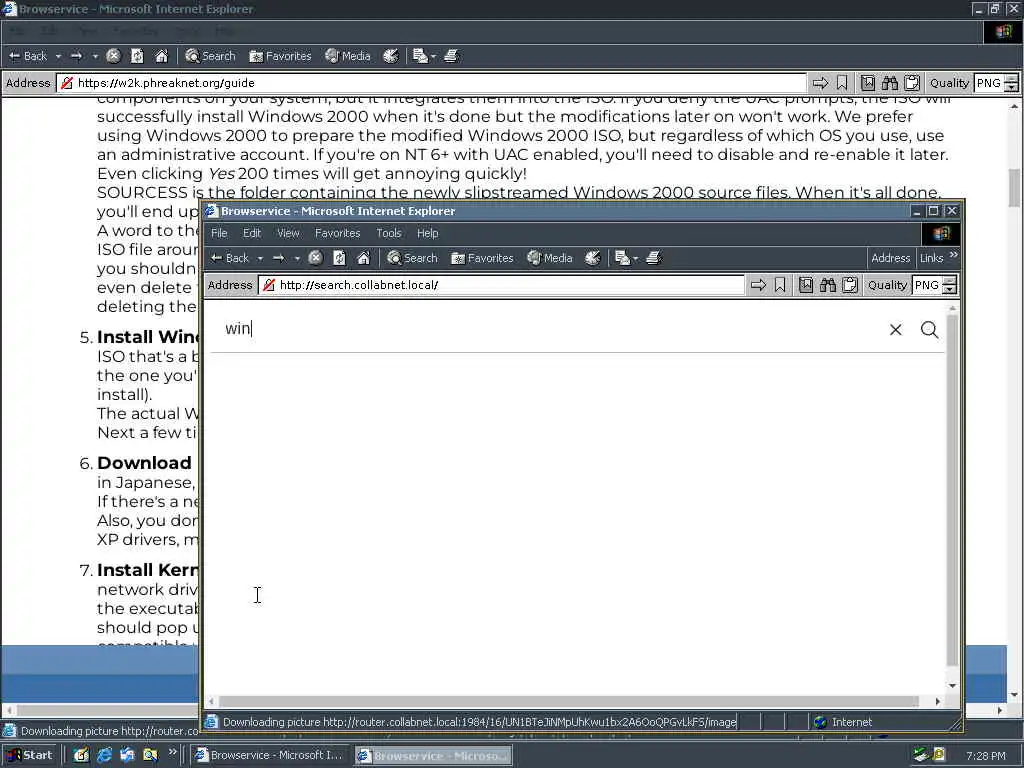The width and height of the screenshot is (1024, 768).
Task: Open the Edit menu in the front window
Action: click(x=252, y=233)
